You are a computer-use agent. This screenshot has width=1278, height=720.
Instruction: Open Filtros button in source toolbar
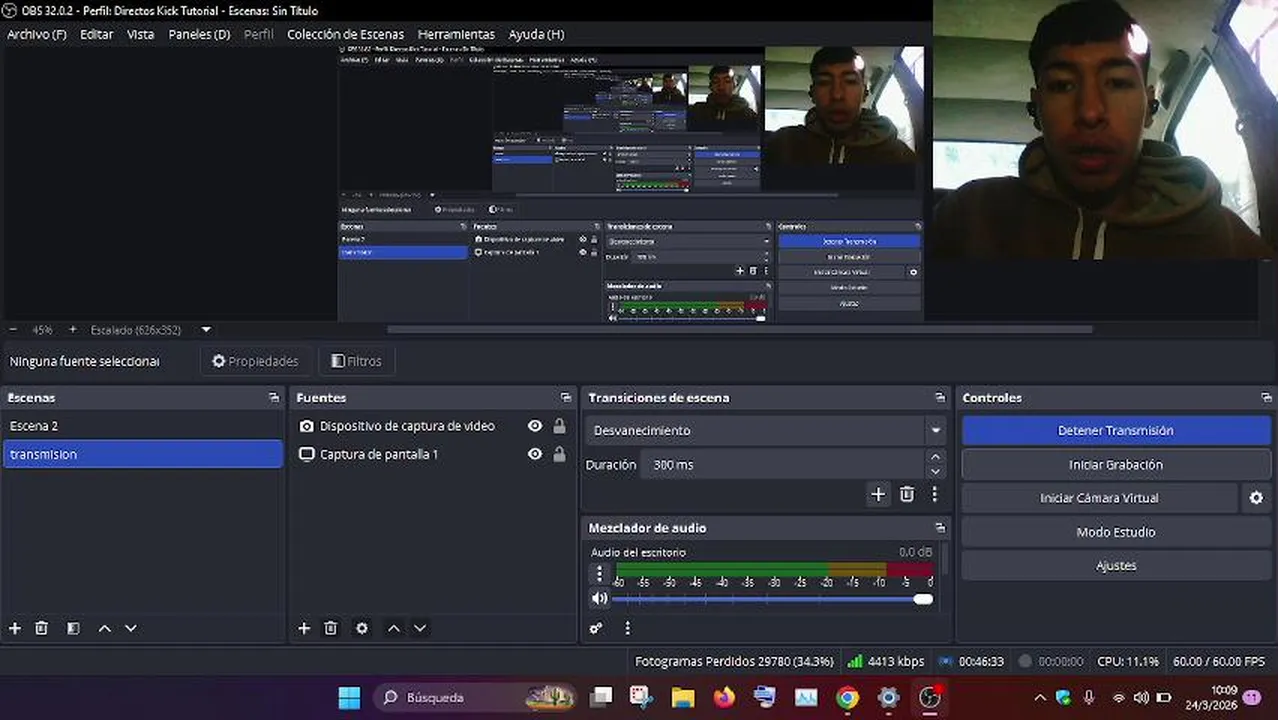click(356, 361)
